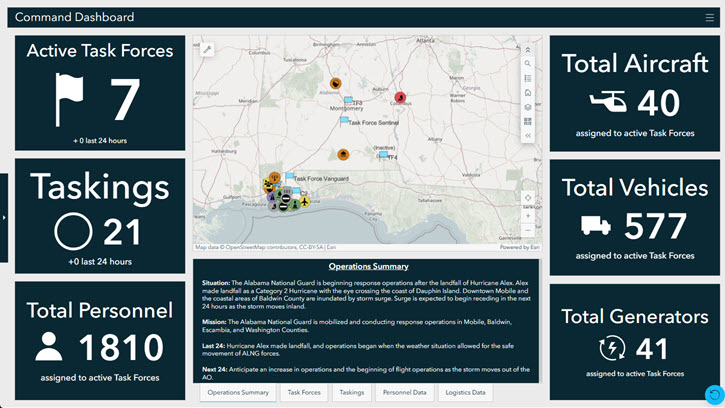Image resolution: width=725 pixels, height=408 pixels.
Task: Find my location on the map
Action: [528, 198]
